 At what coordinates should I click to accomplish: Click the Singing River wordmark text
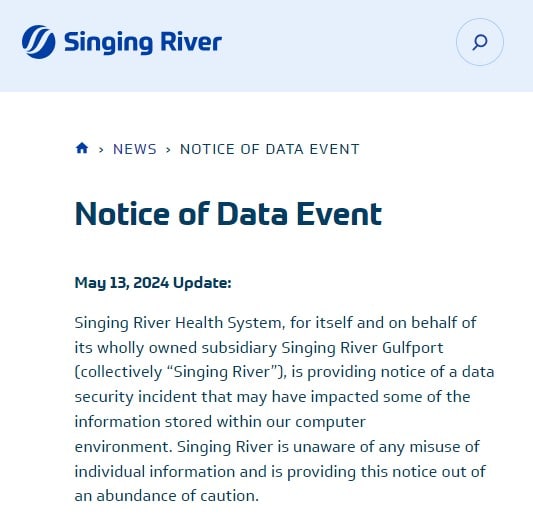click(143, 42)
